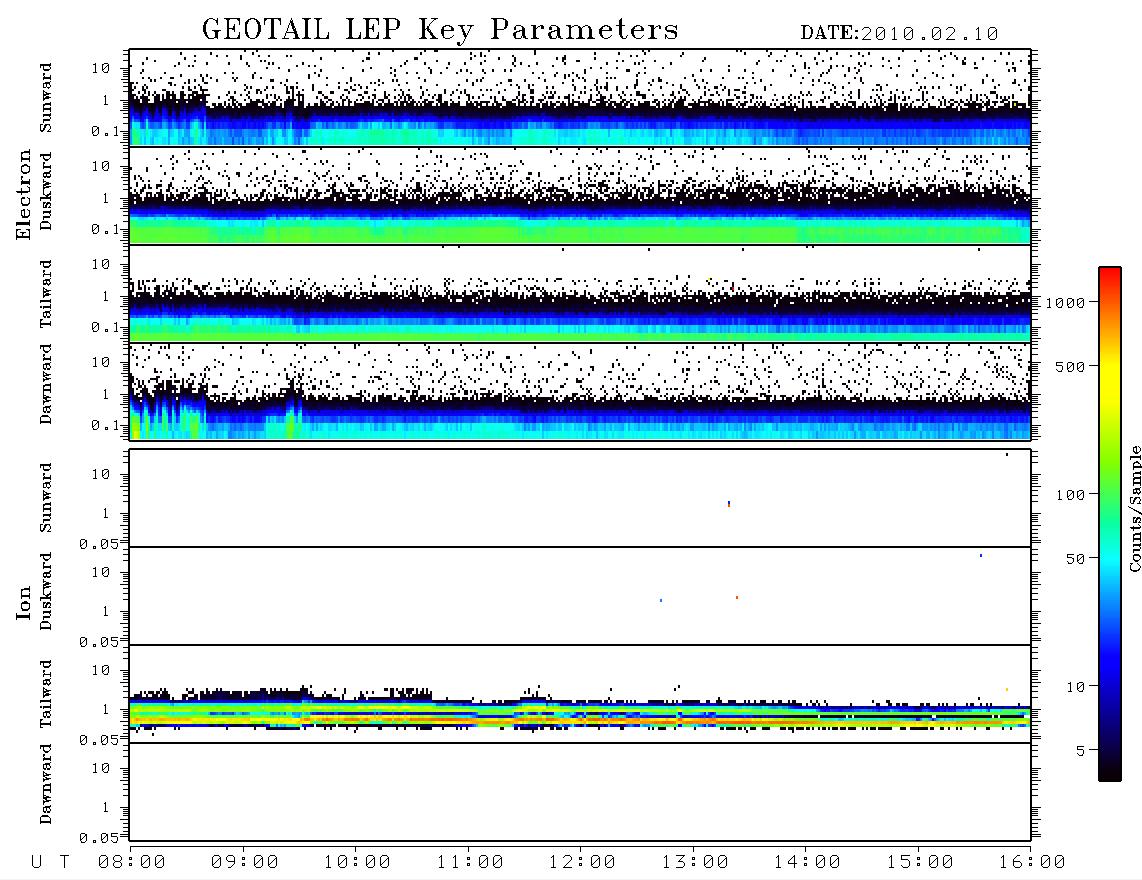Click the "13:00" time tick label
Viewport: 1142px width, 880px height.
coord(695,863)
